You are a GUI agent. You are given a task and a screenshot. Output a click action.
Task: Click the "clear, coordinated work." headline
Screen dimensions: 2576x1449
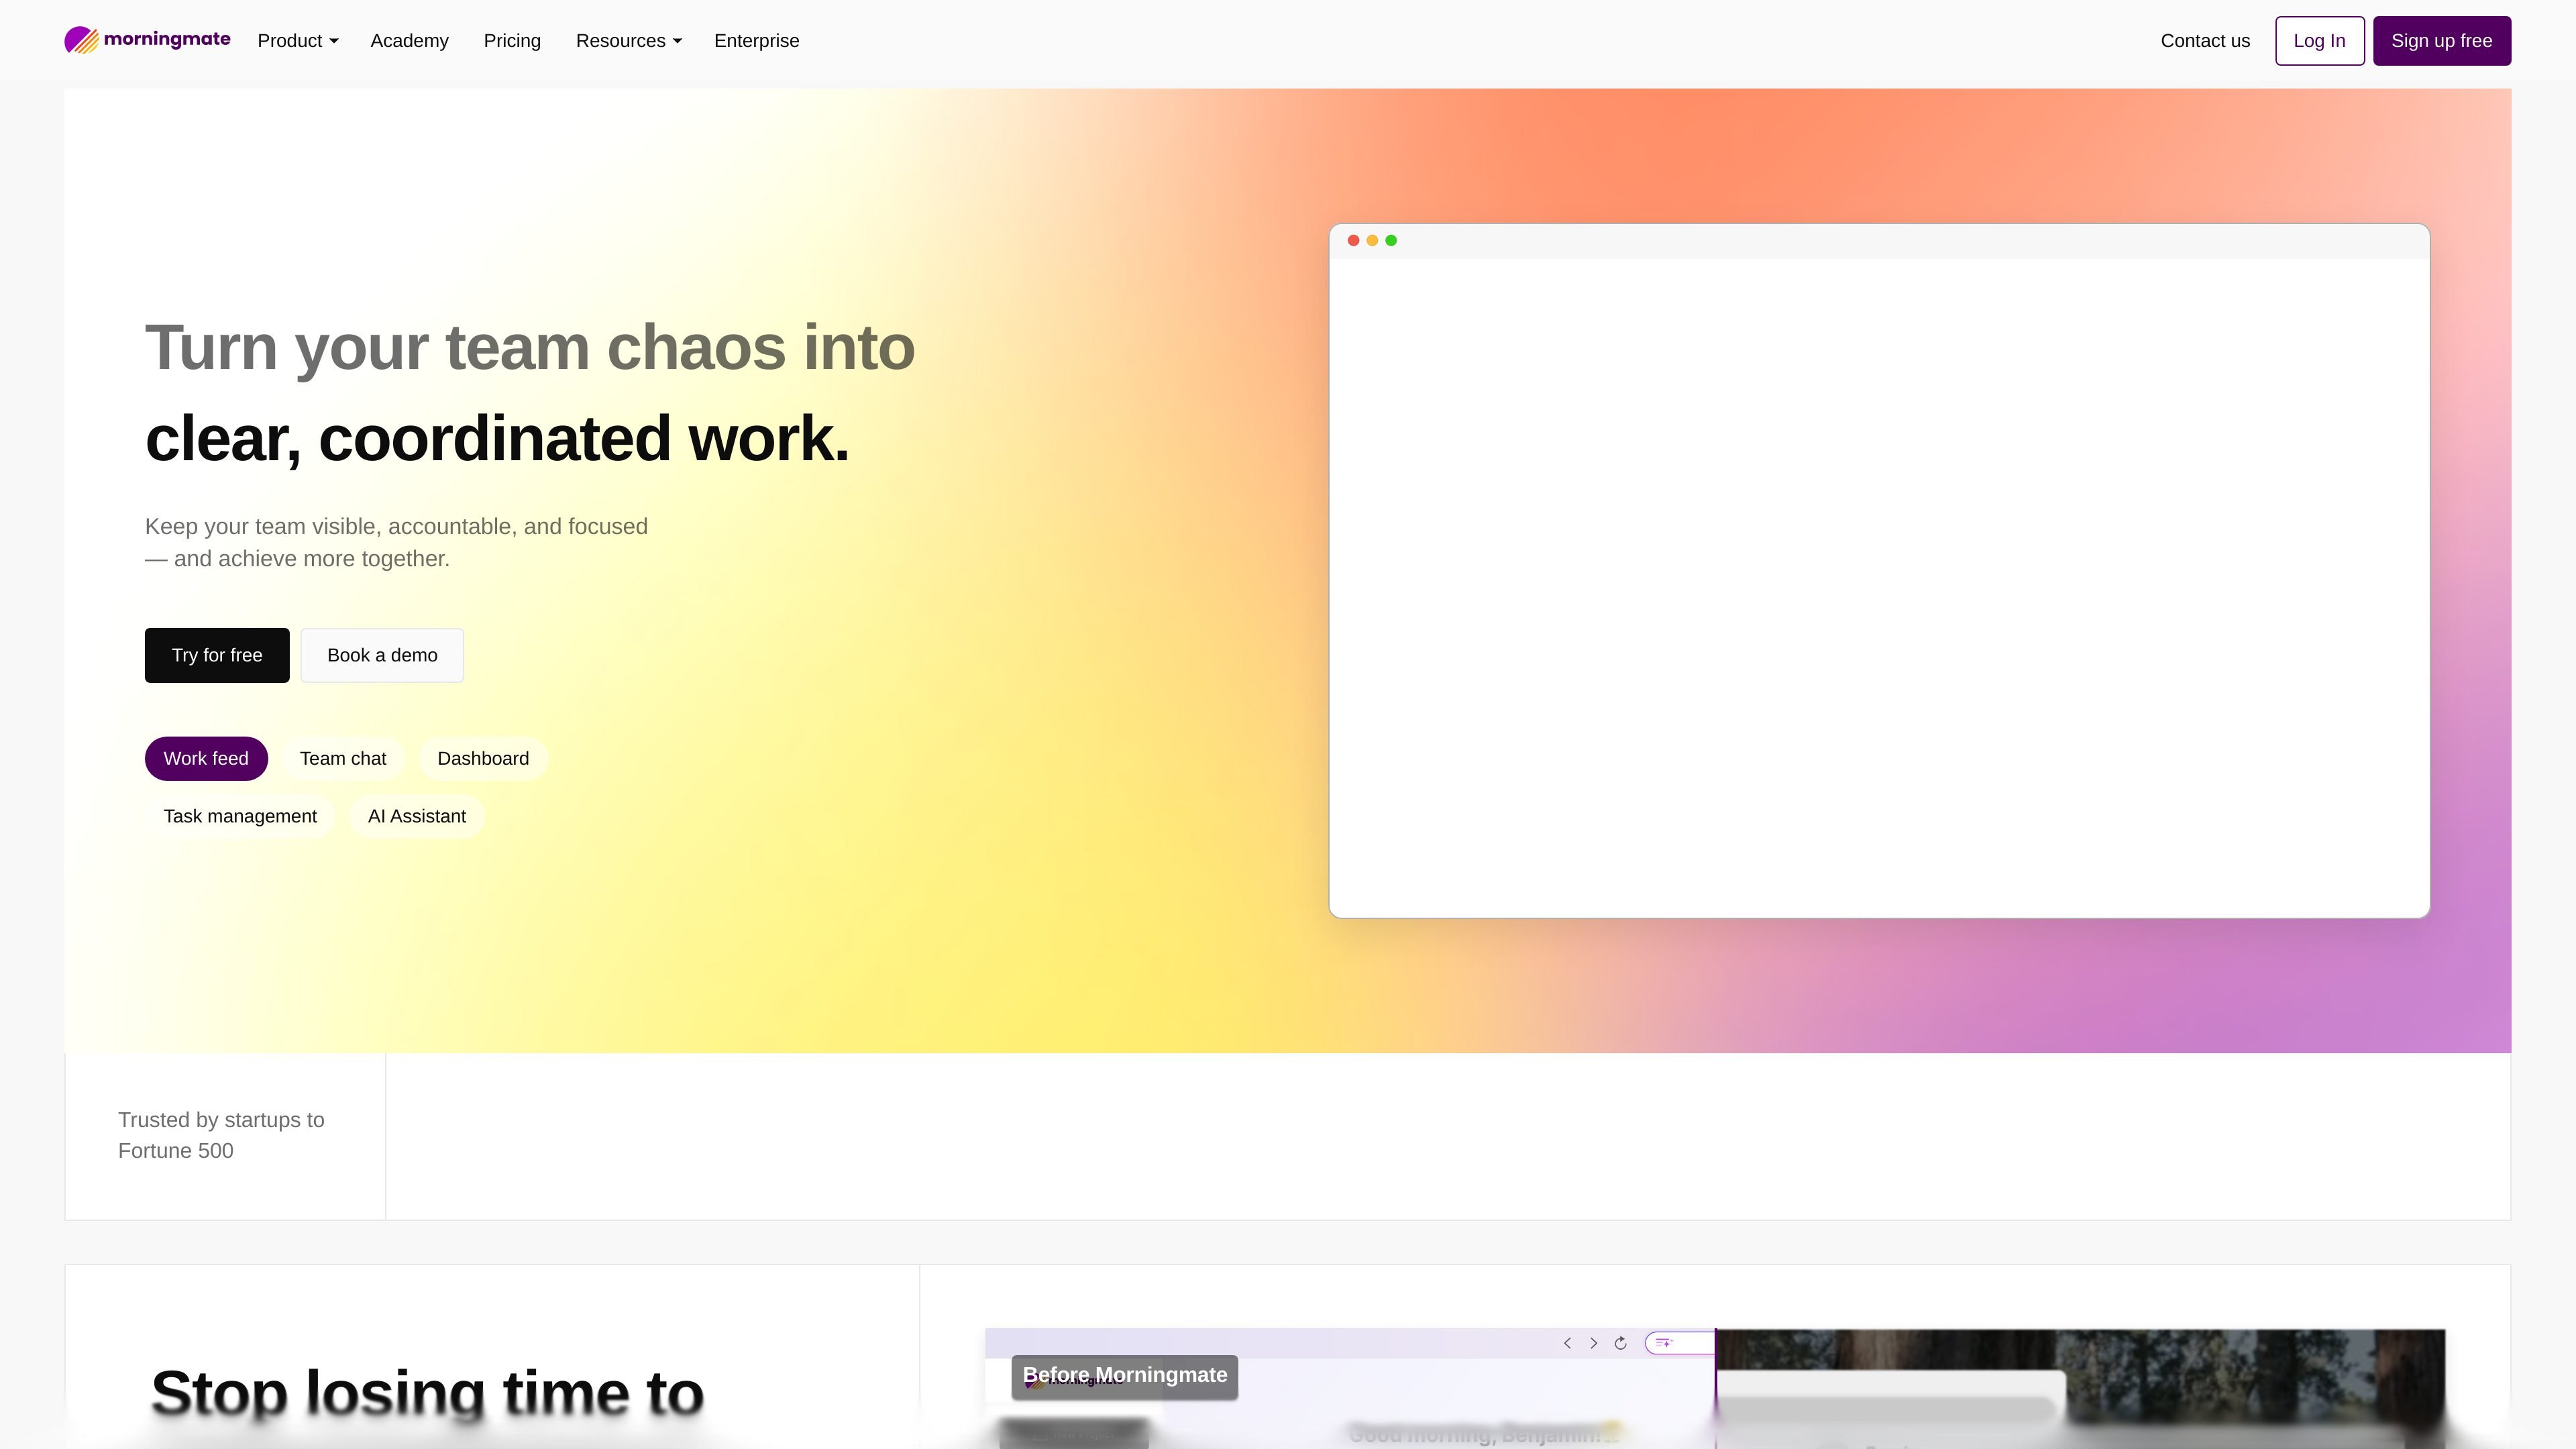pyautogui.click(x=497, y=438)
